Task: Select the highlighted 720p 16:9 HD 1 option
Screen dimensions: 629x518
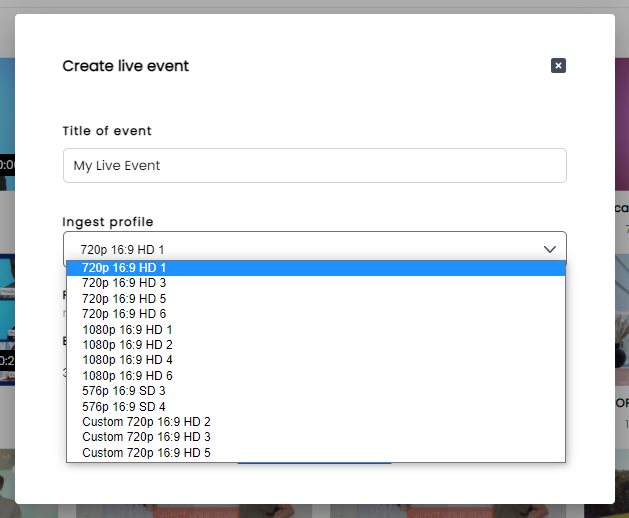Action: (x=316, y=268)
